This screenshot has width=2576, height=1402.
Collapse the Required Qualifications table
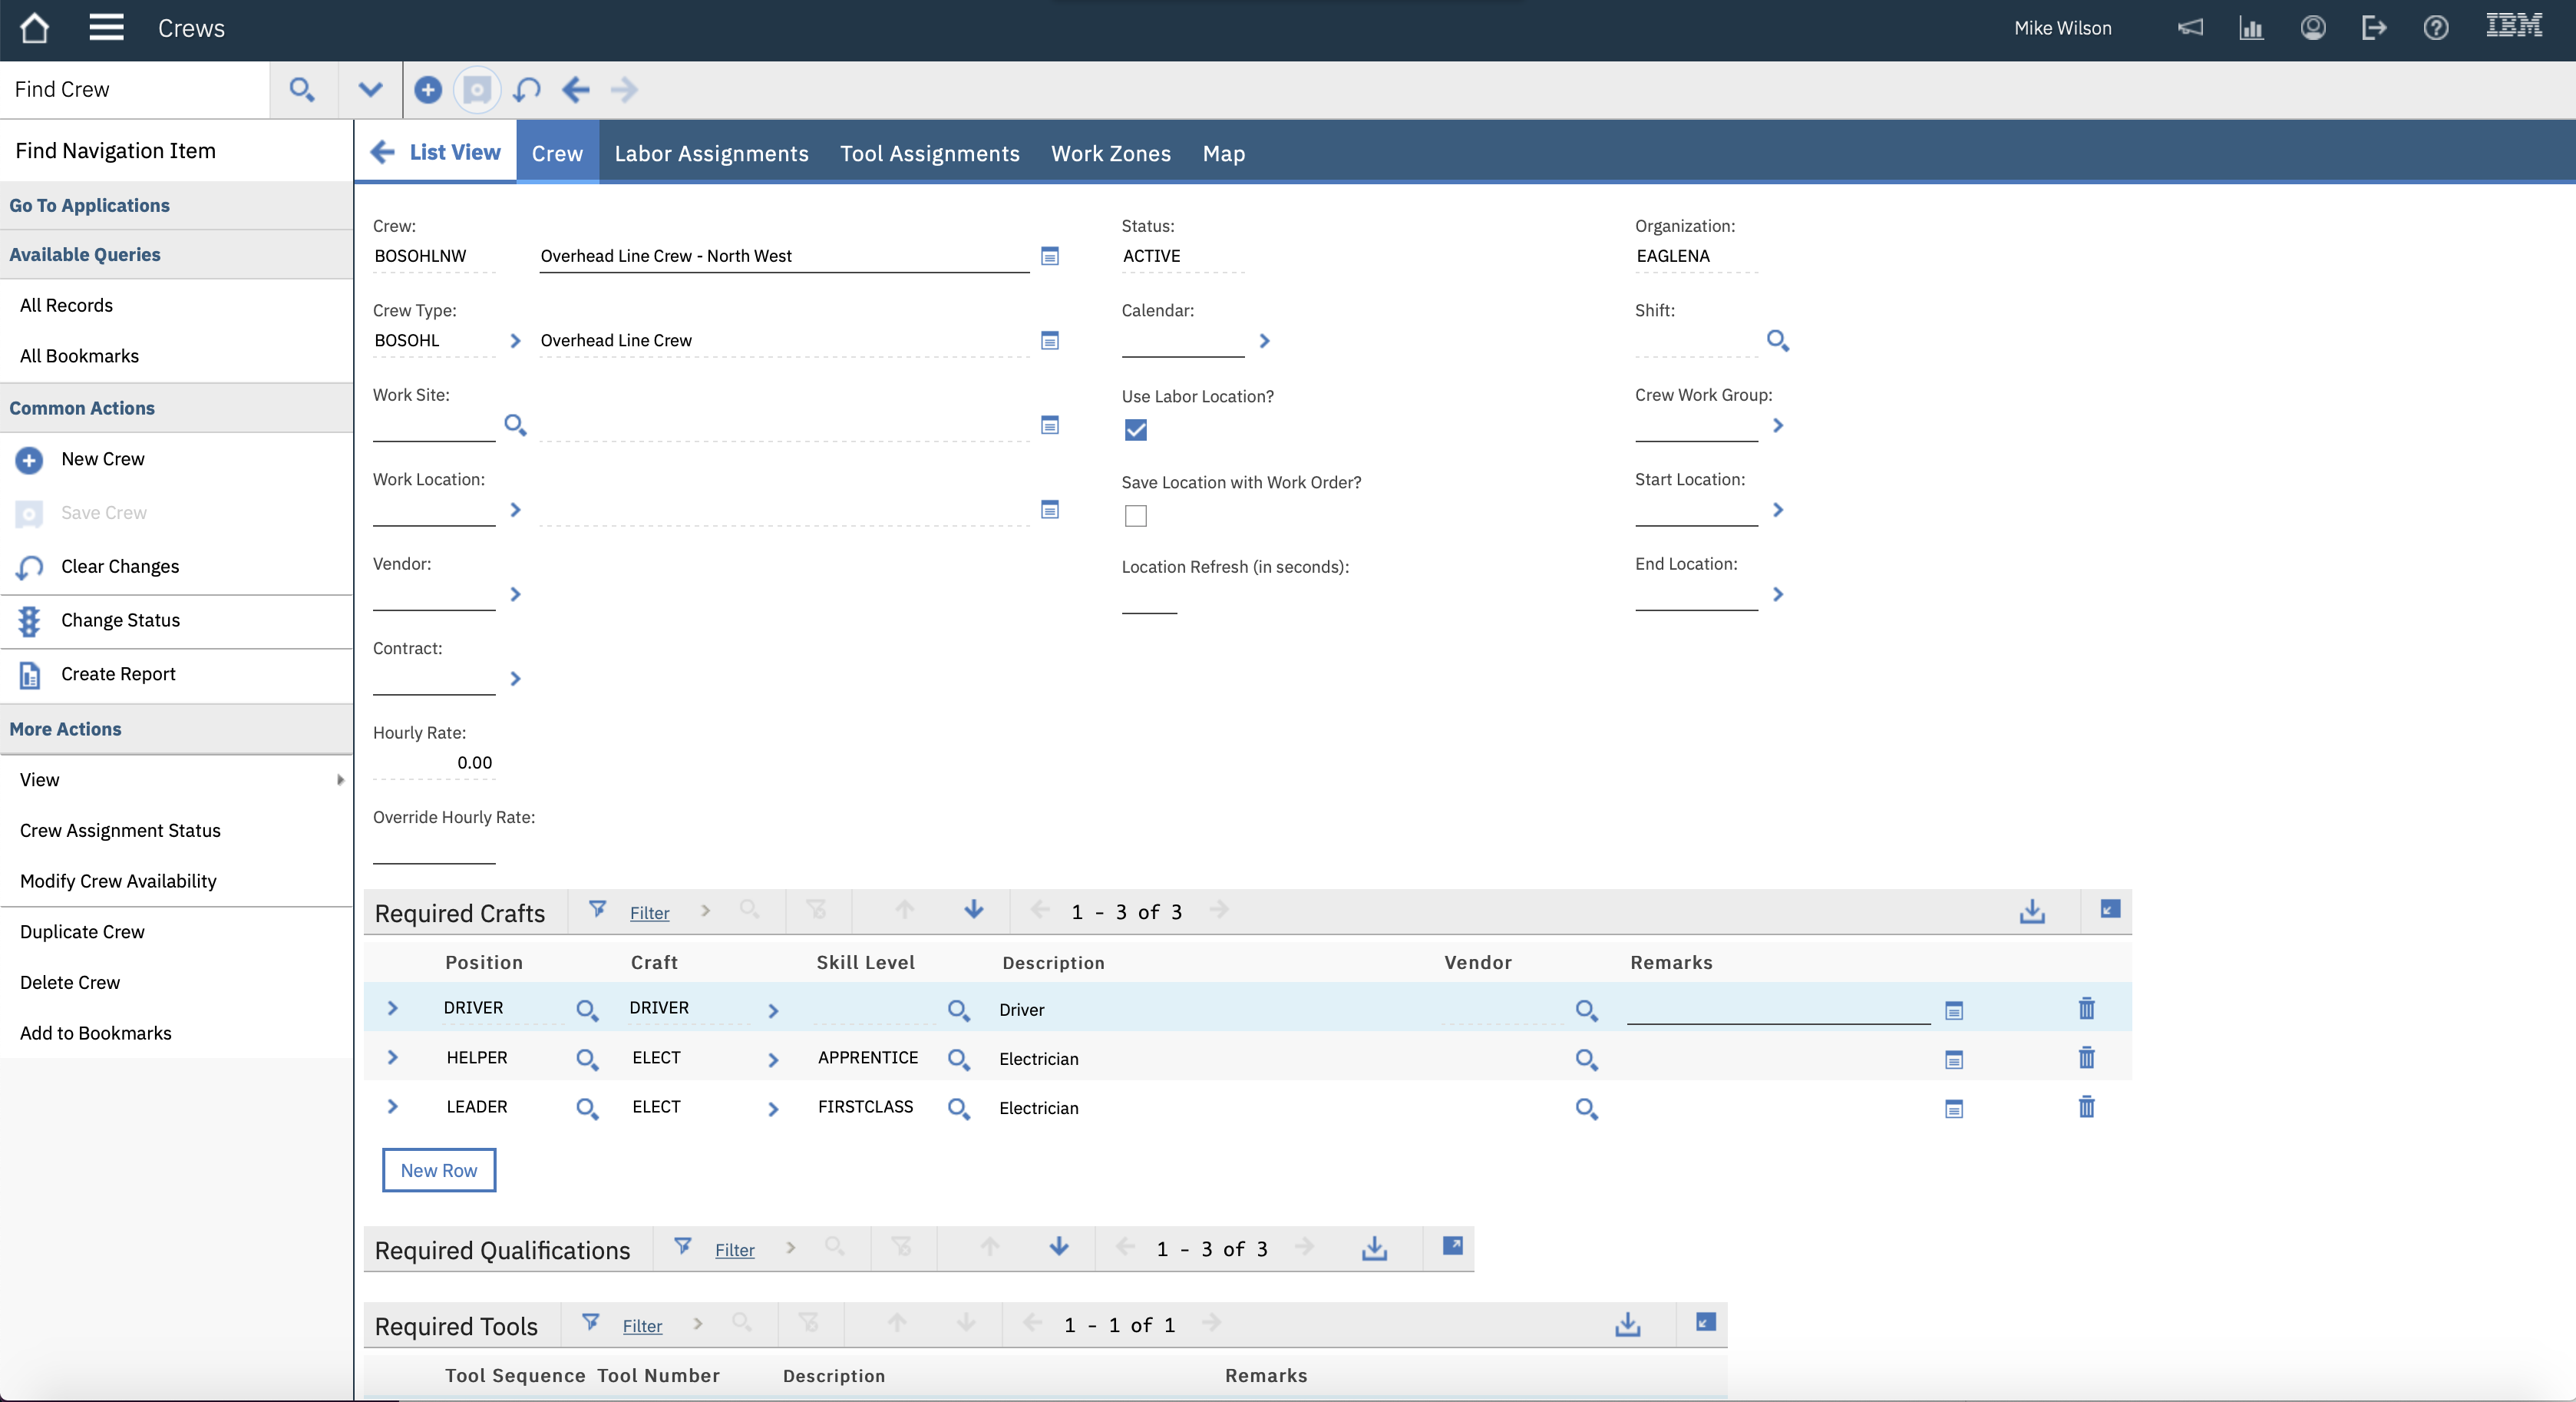[1453, 1246]
